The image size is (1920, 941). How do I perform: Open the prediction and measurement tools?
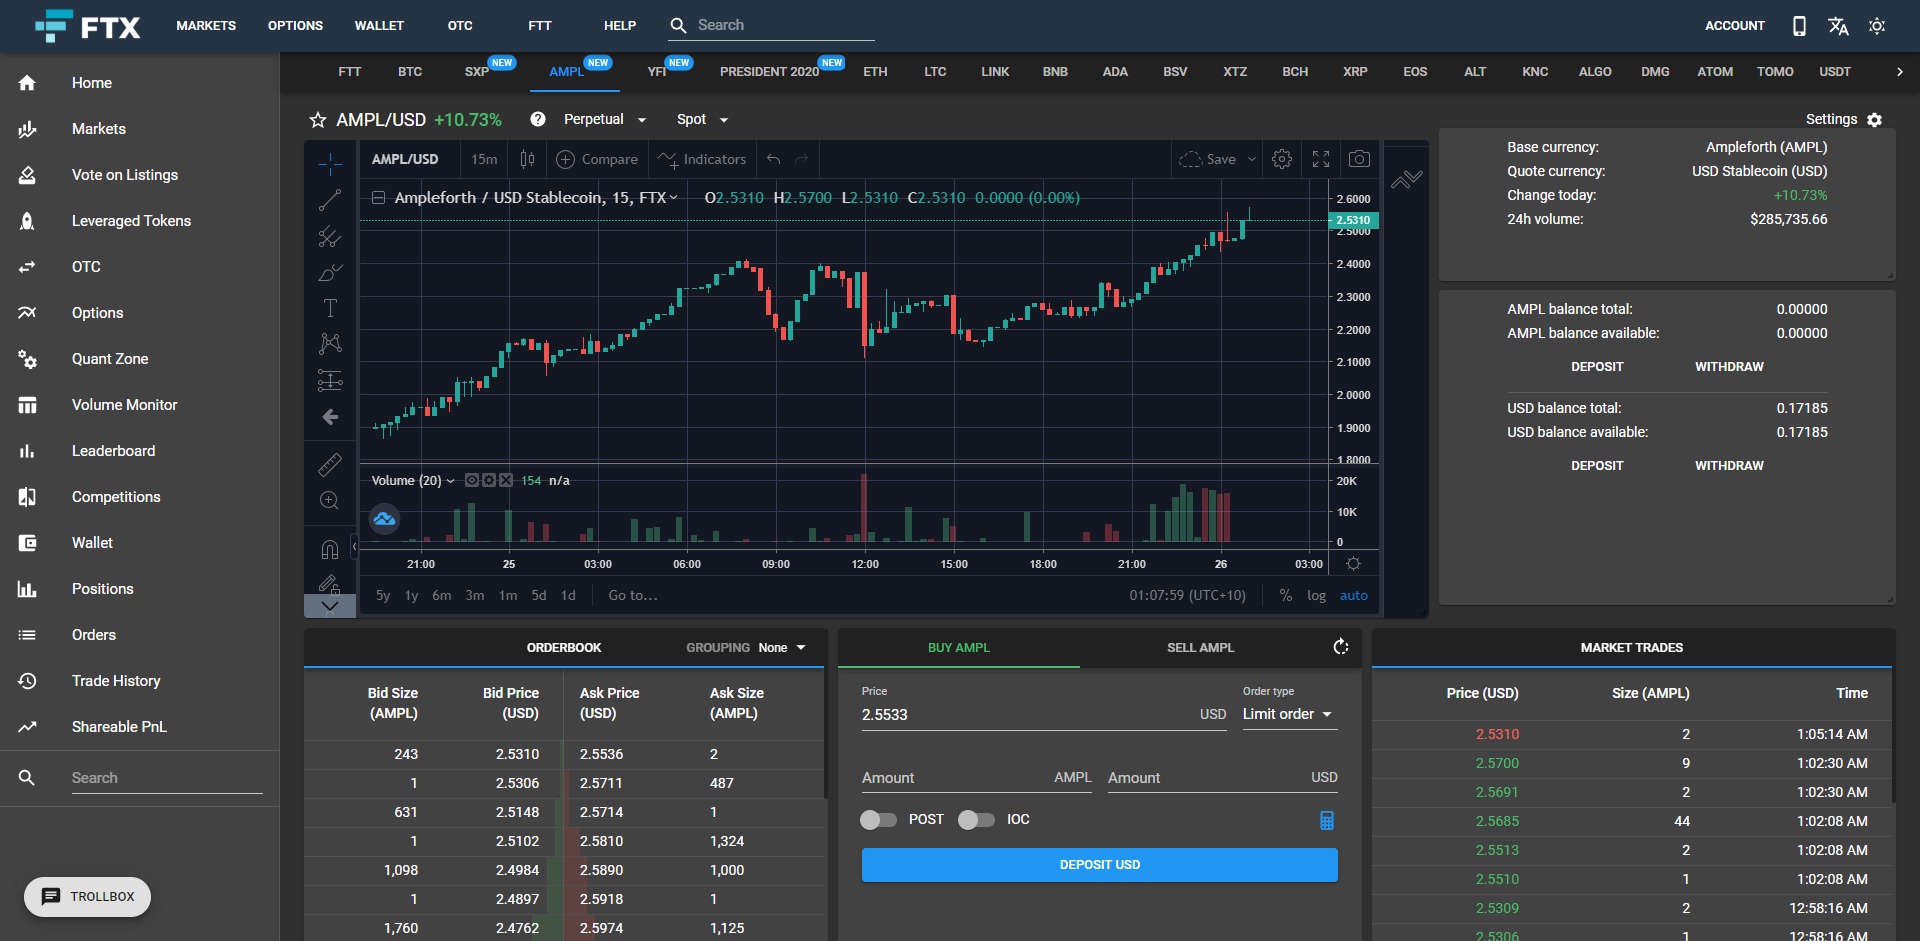[x=330, y=380]
